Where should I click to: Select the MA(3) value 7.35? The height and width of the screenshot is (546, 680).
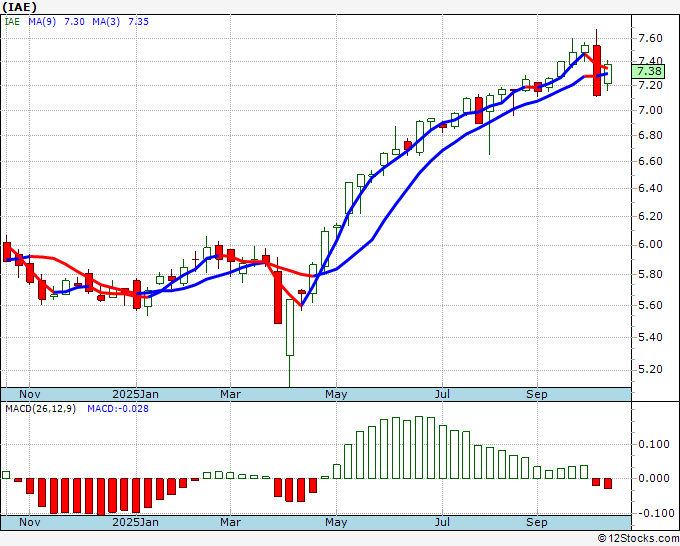coord(138,21)
